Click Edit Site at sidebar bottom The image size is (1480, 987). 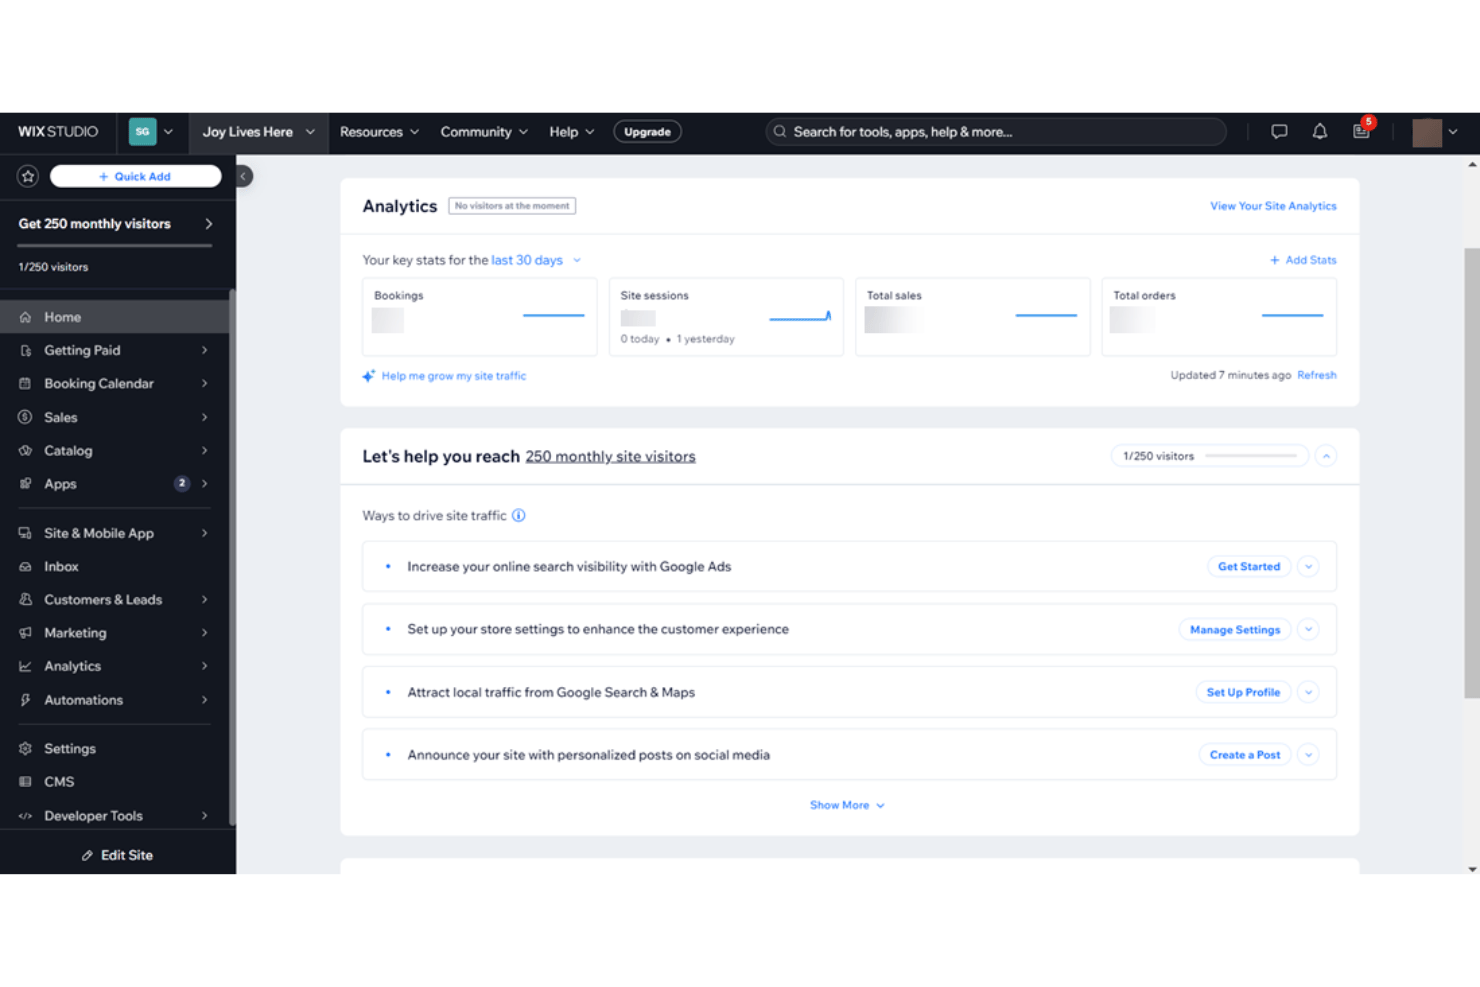117,855
